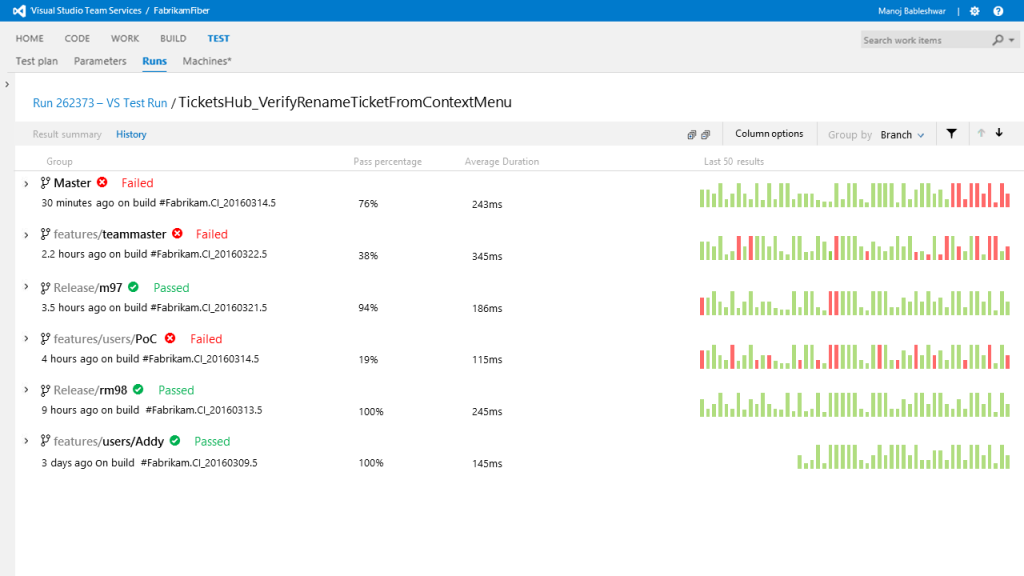The image size is (1024, 576).
Task: Click the search magnifier icon
Action: pos(997,40)
